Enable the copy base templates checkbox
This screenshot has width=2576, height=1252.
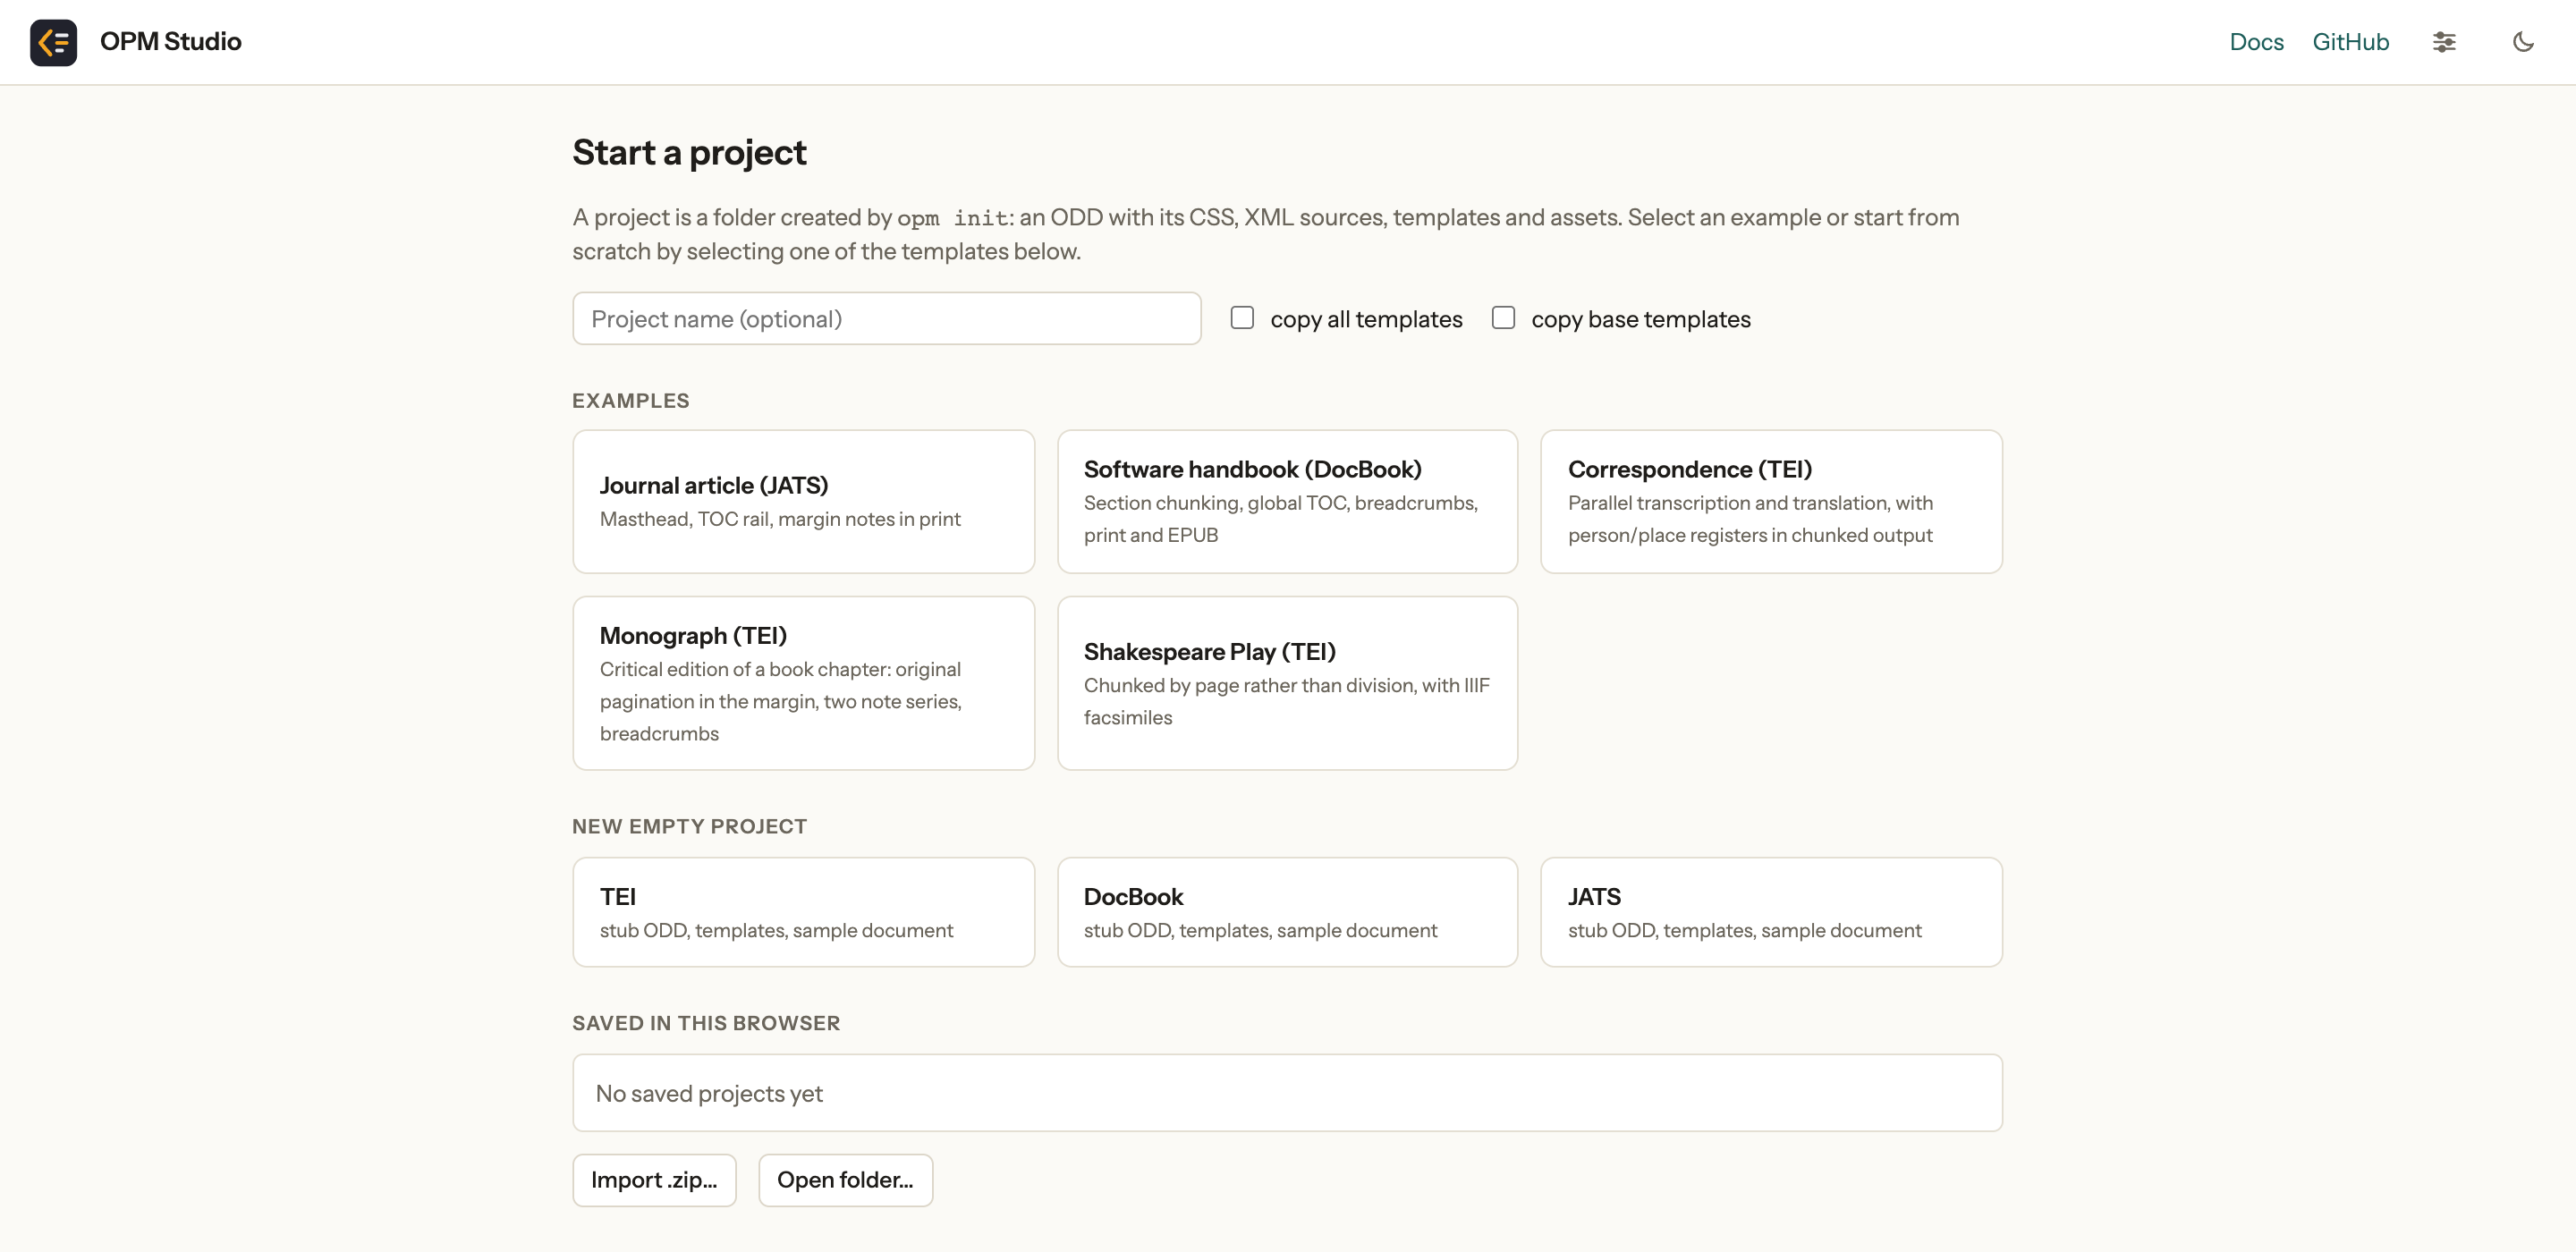tap(1503, 318)
